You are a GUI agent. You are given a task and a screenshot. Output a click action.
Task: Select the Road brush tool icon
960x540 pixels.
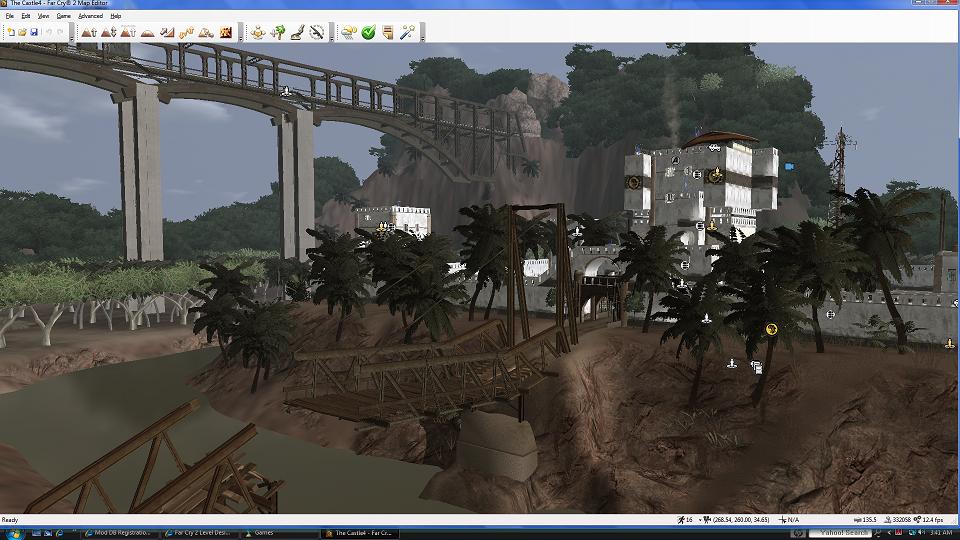click(x=297, y=32)
